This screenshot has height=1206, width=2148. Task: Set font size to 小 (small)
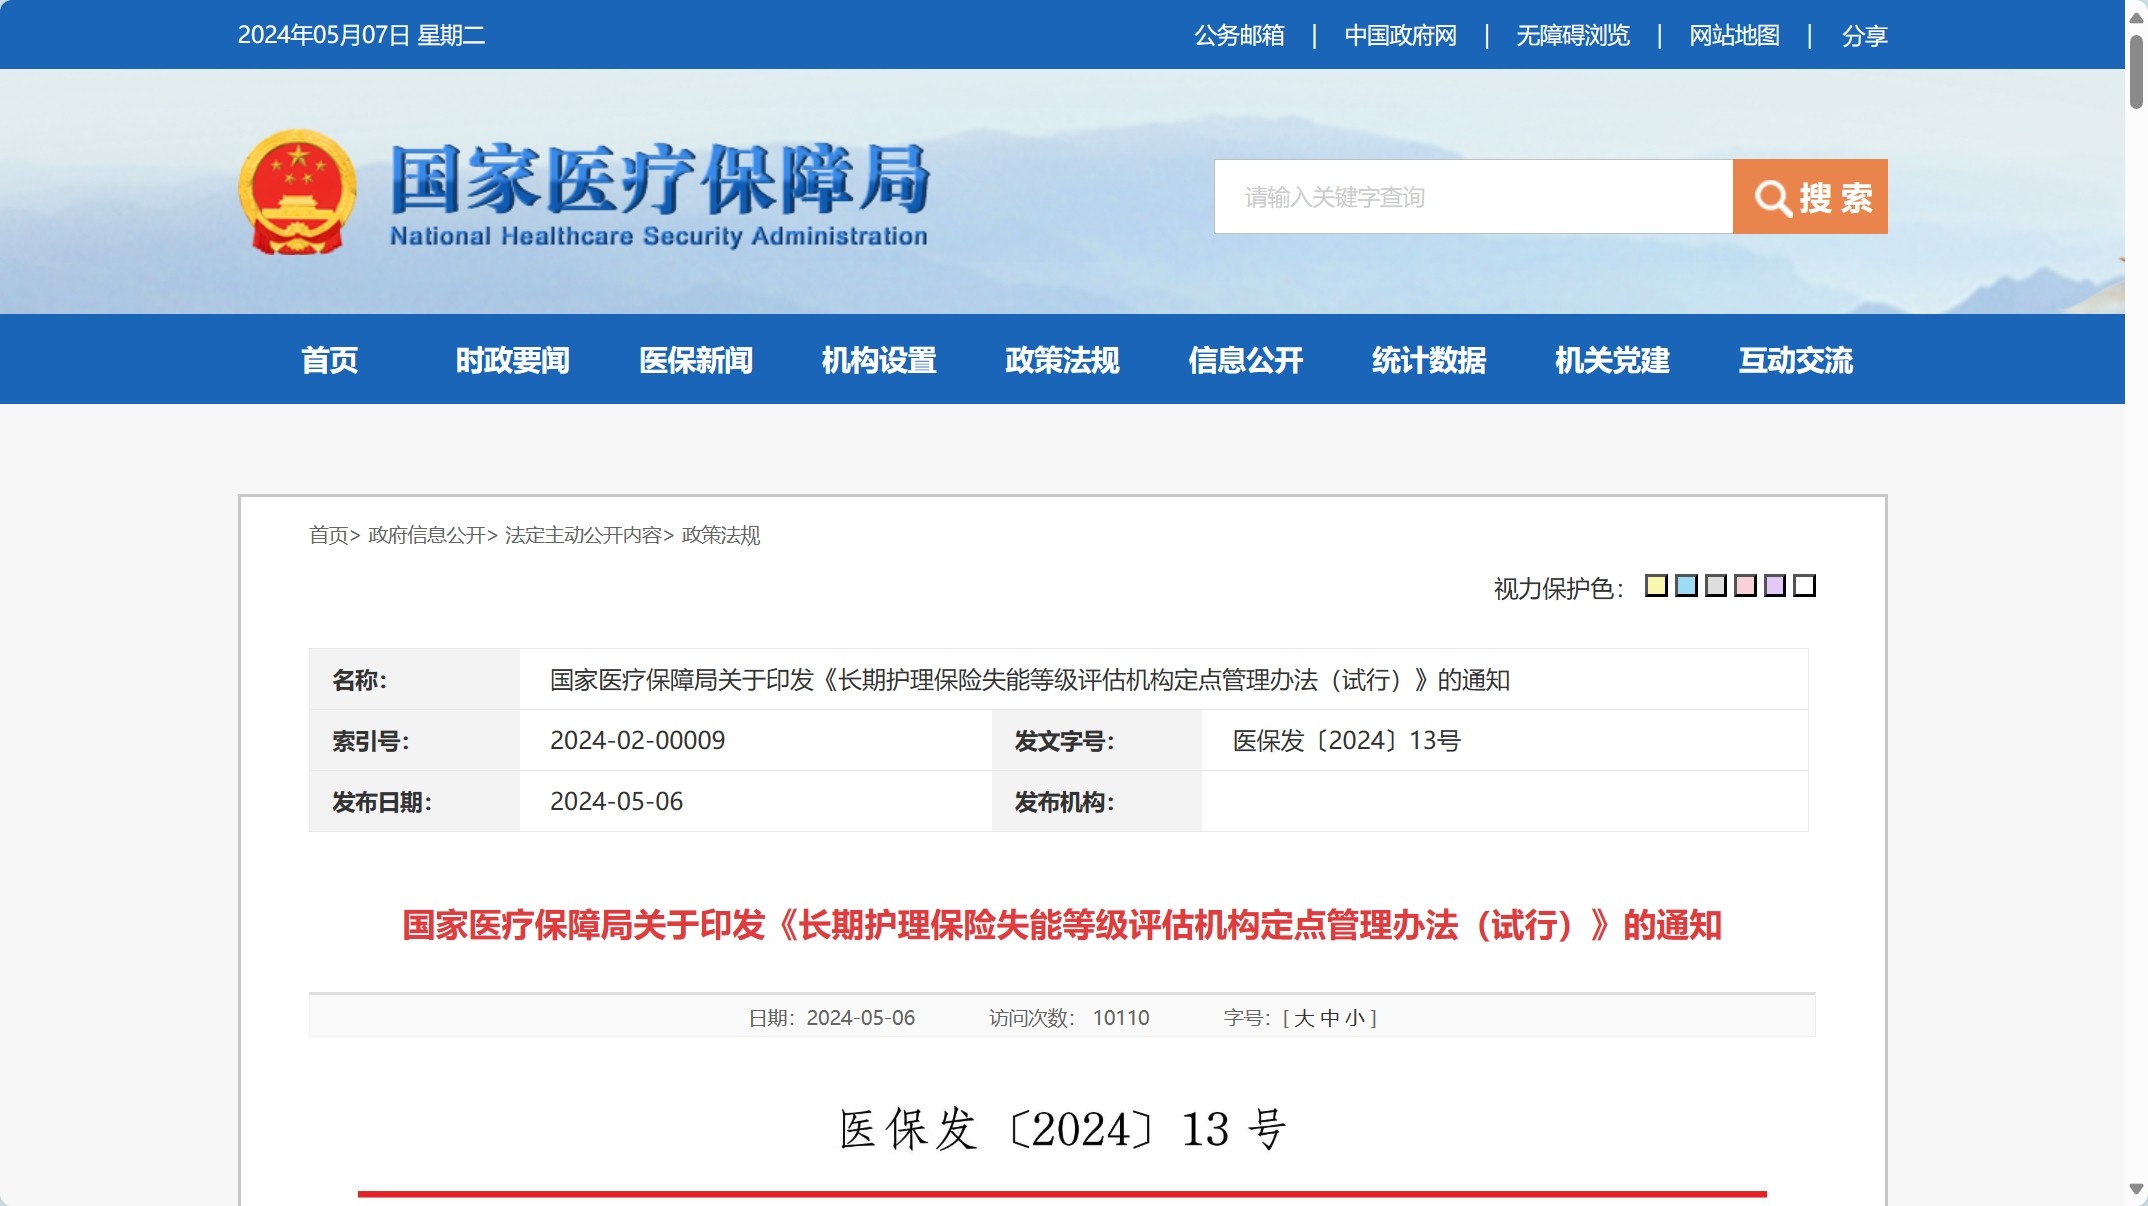coord(1354,1018)
